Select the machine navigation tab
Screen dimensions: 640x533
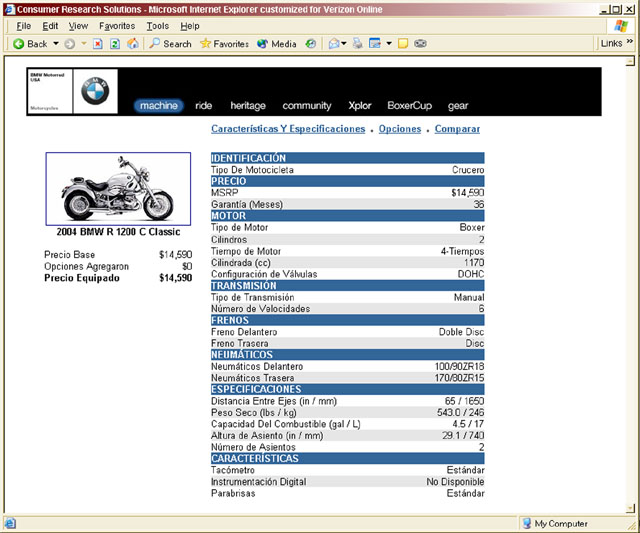click(x=159, y=106)
